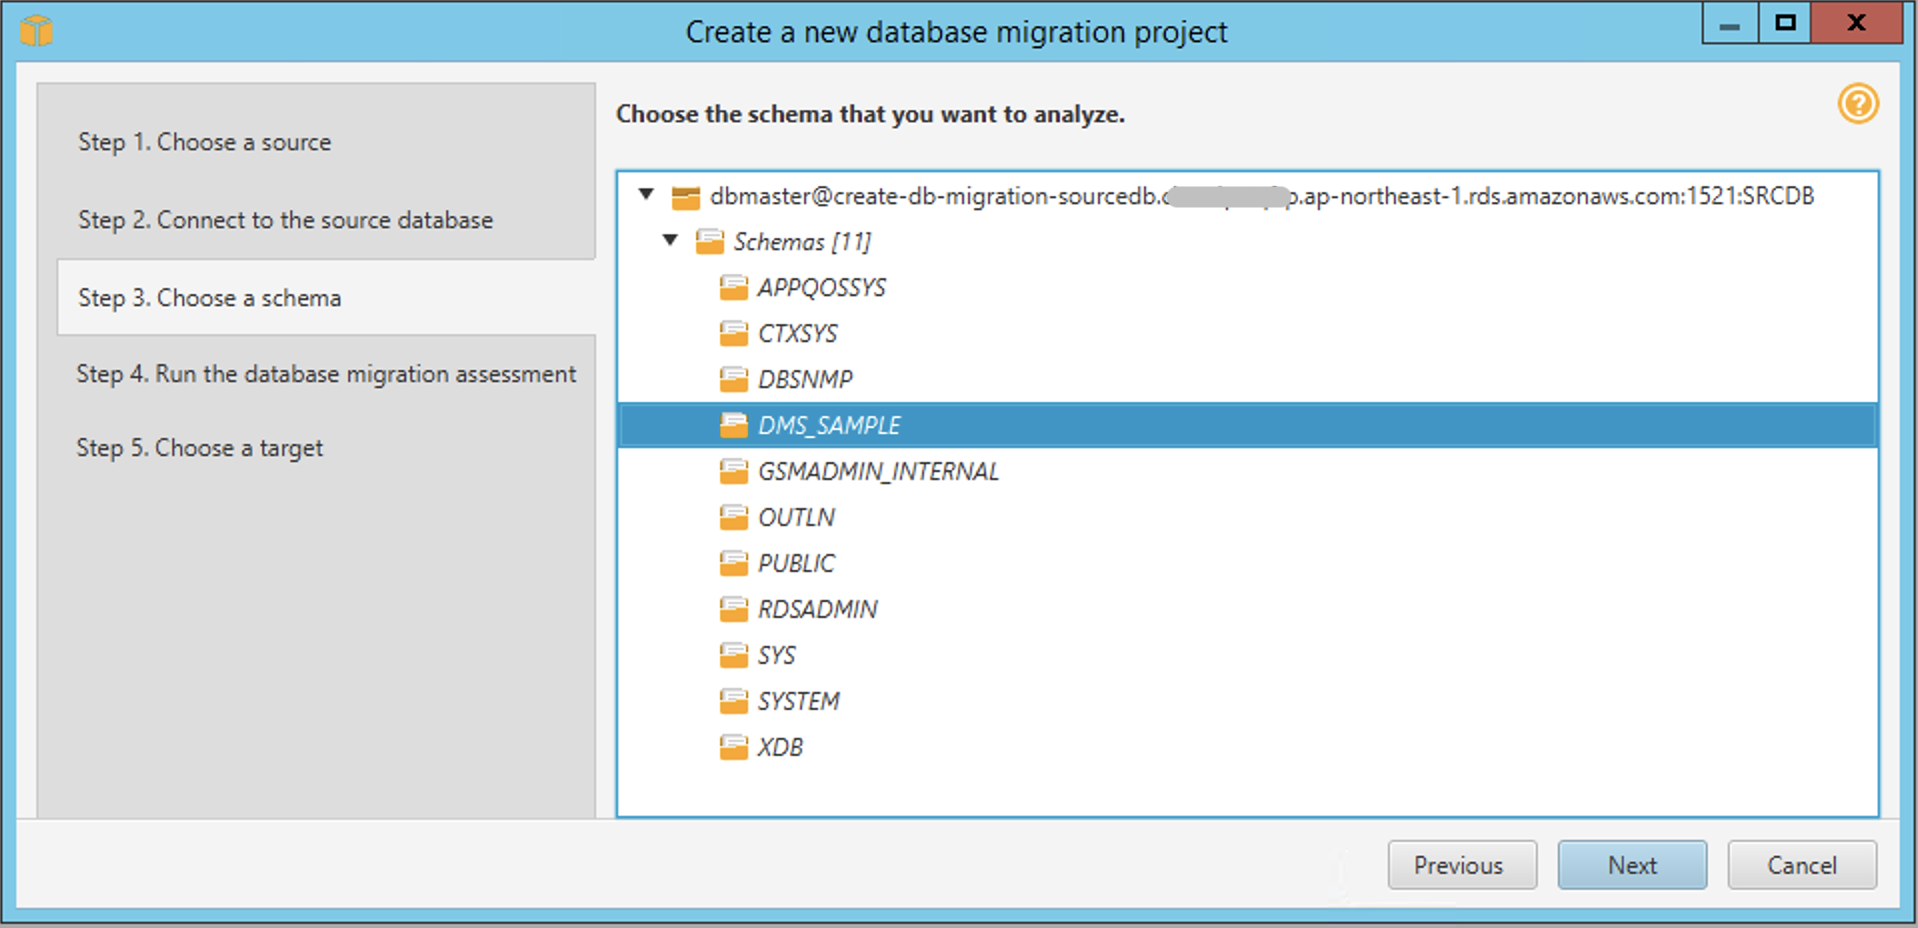Click the PUBLIC schema folder icon
This screenshot has height=928, width=1918.
(733, 563)
